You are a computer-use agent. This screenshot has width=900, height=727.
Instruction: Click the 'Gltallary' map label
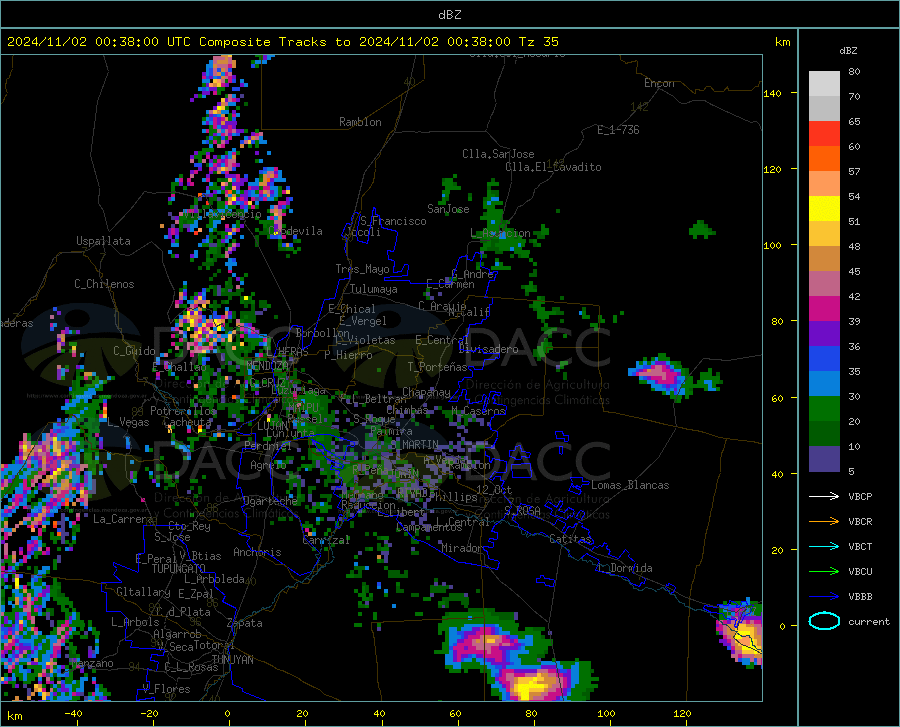point(143,592)
